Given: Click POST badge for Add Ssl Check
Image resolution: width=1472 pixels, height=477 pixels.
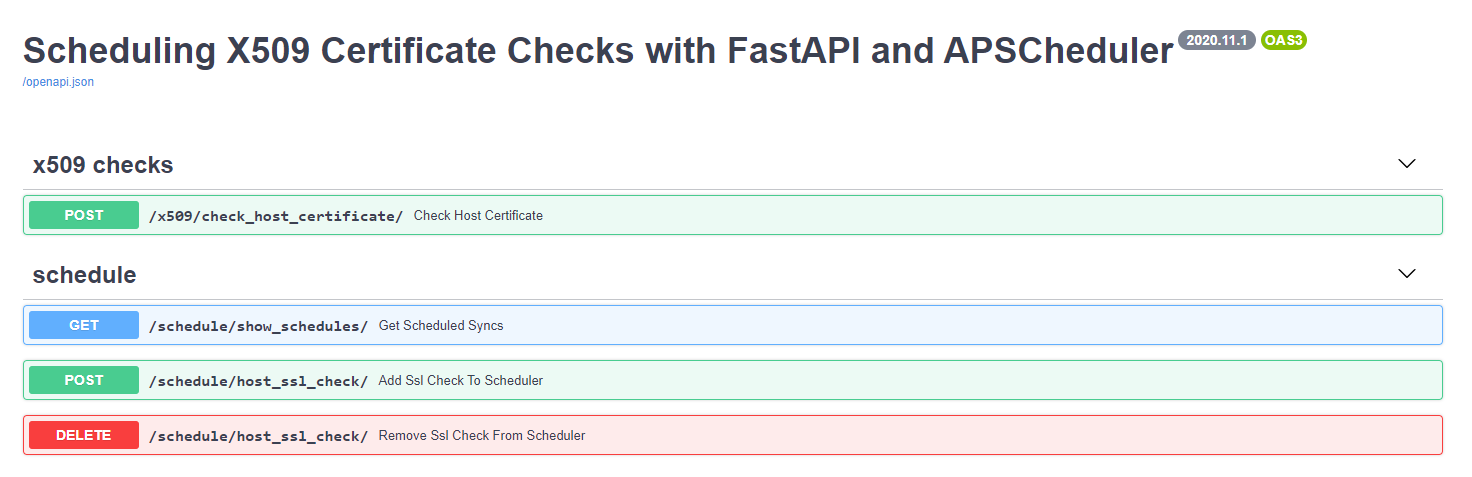Looking at the screenshot, I should 84,380.
